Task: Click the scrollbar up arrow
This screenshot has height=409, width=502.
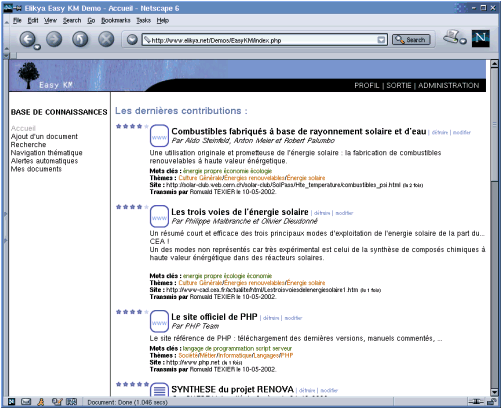Action: point(494,64)
